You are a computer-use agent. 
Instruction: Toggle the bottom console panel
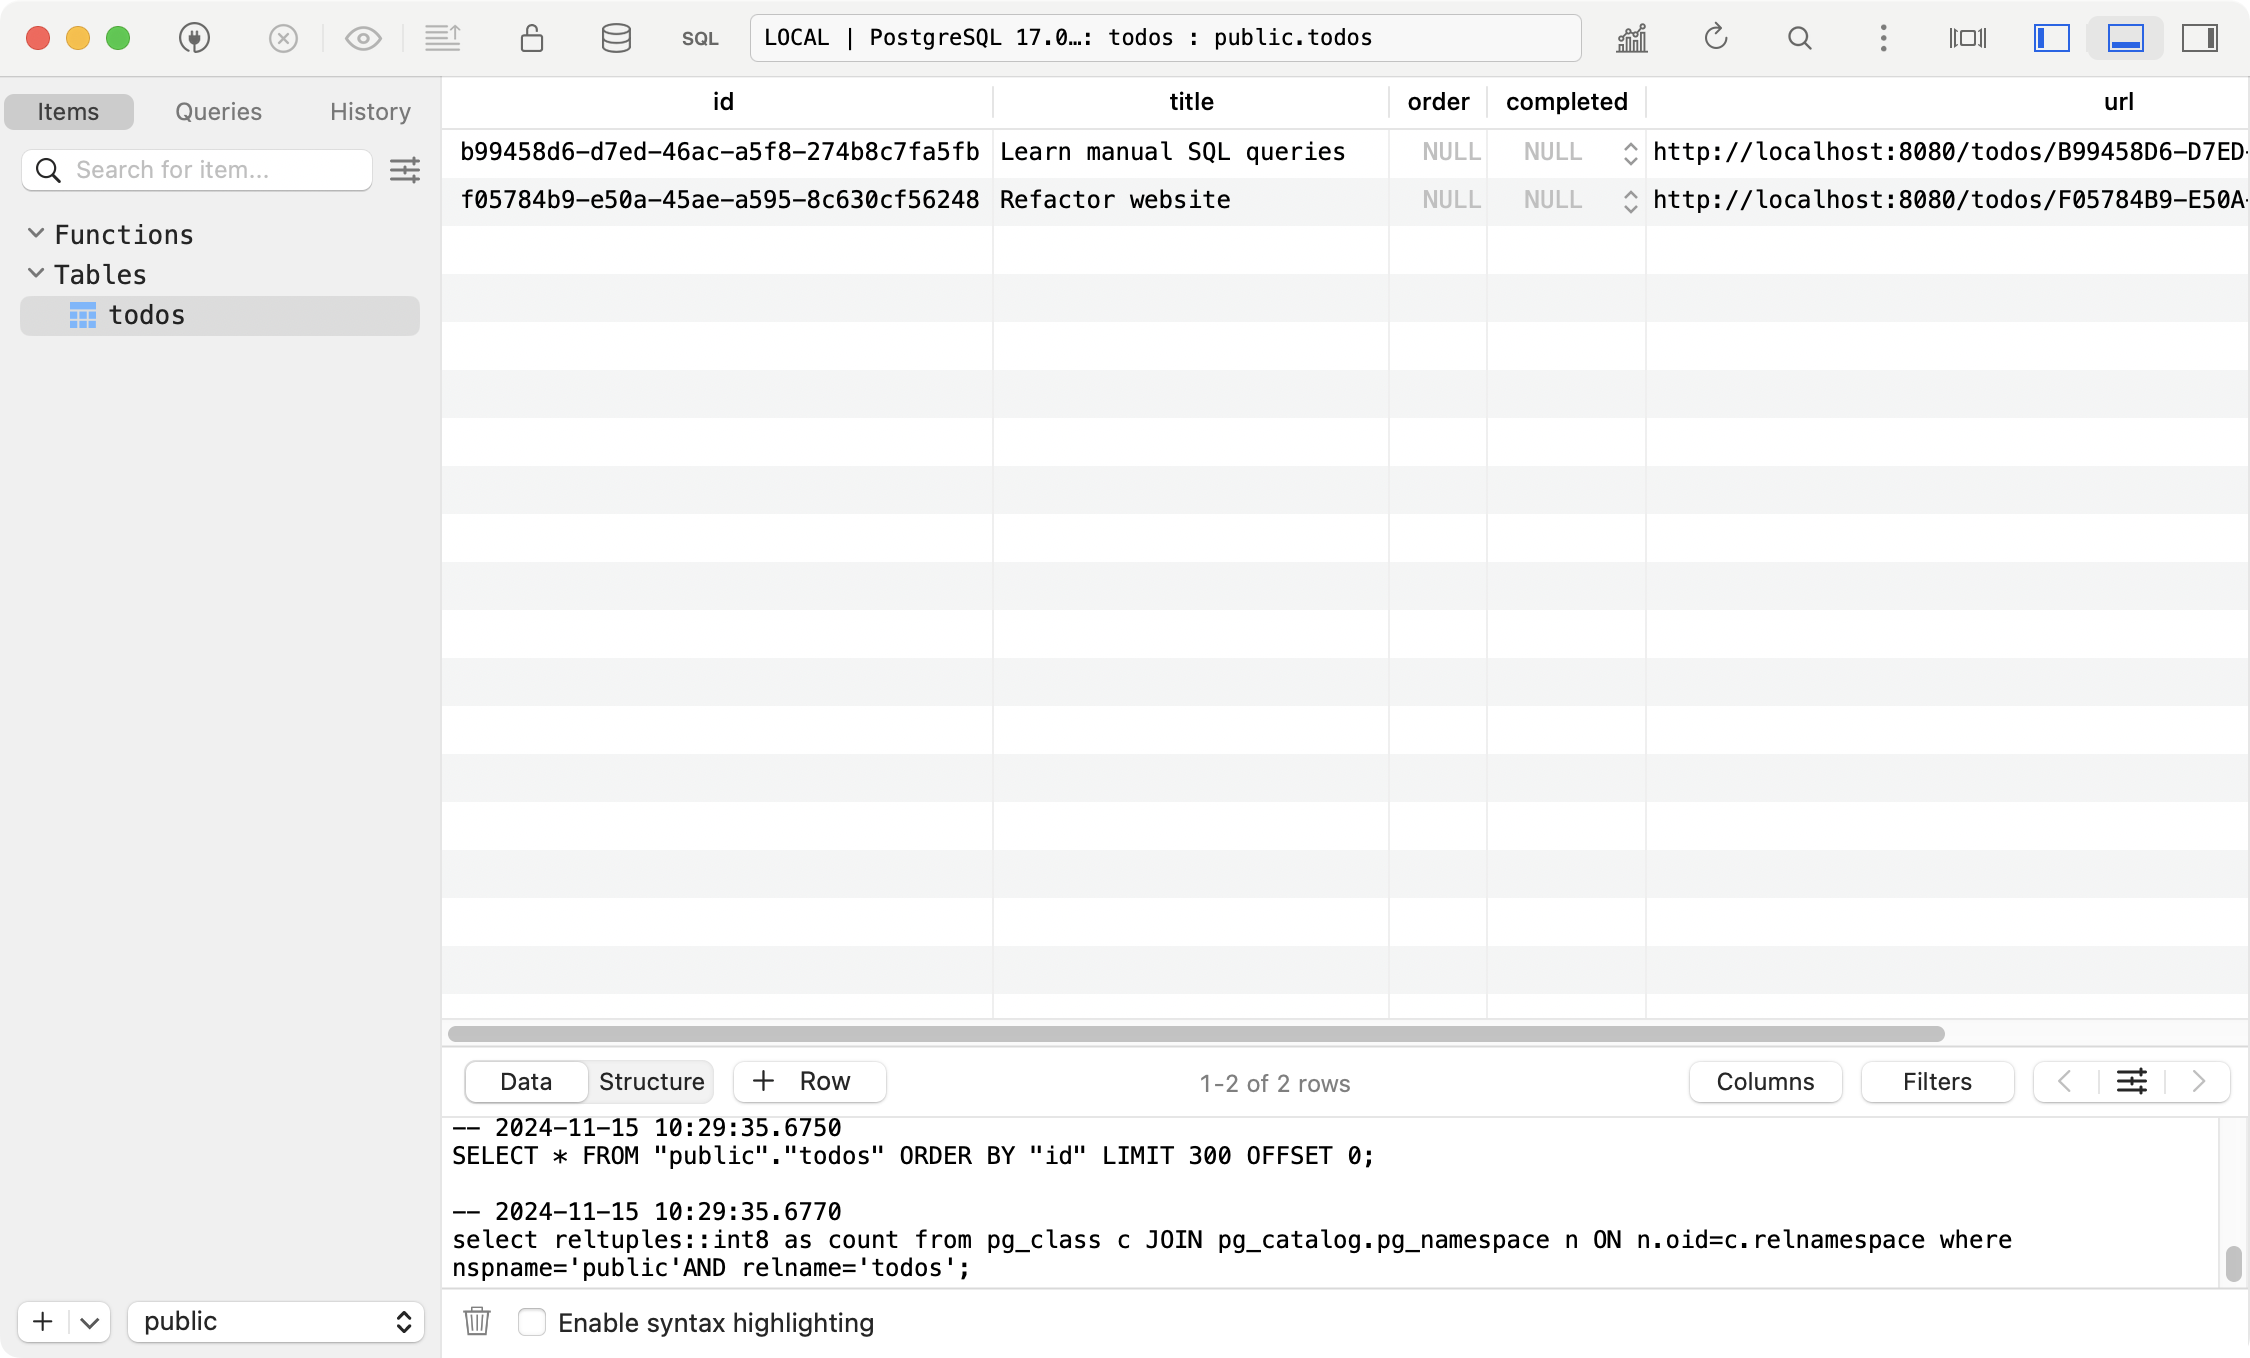point(2125,38)
